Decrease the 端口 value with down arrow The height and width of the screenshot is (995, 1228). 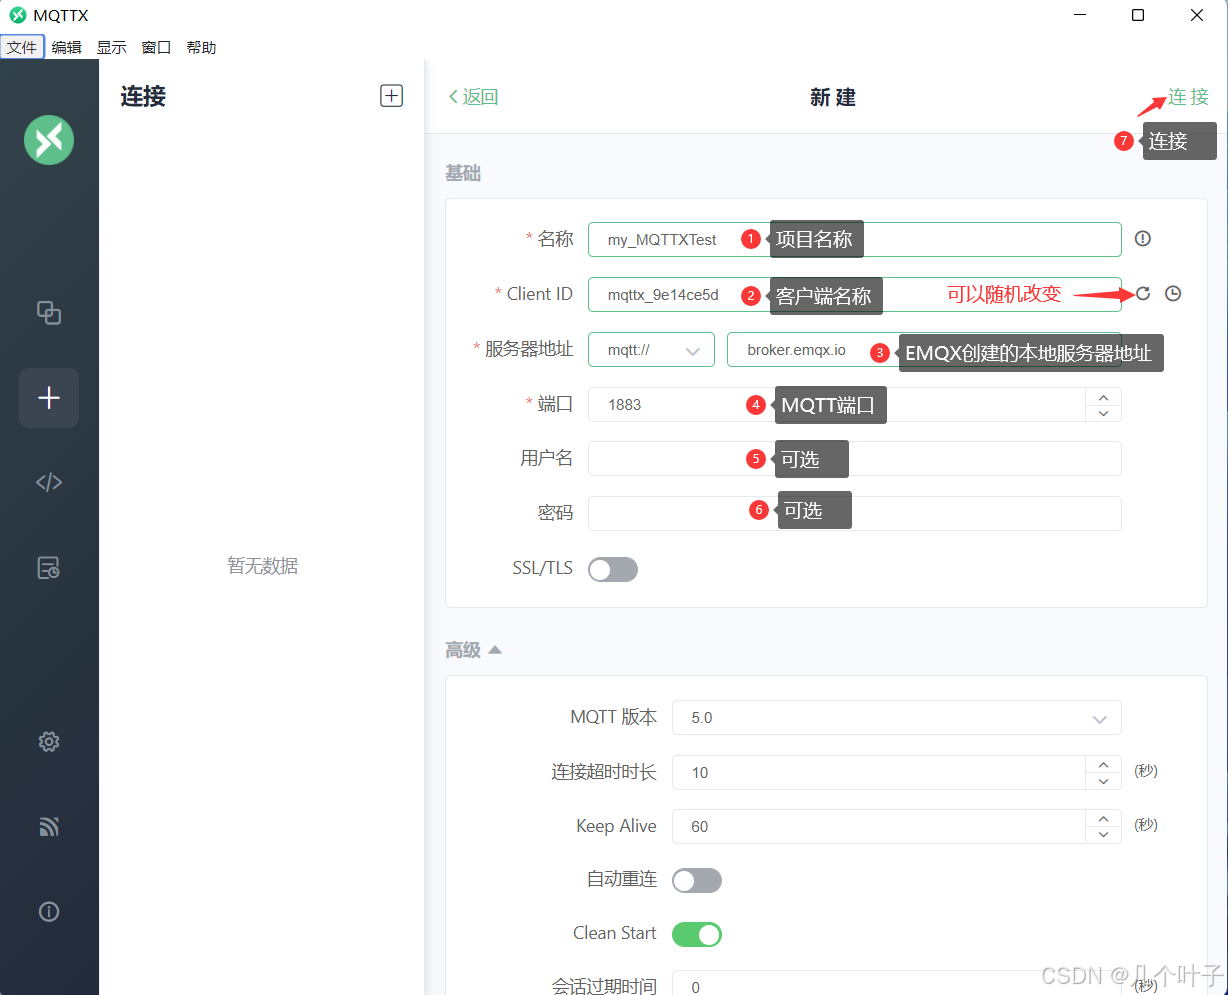point(1103,413)
